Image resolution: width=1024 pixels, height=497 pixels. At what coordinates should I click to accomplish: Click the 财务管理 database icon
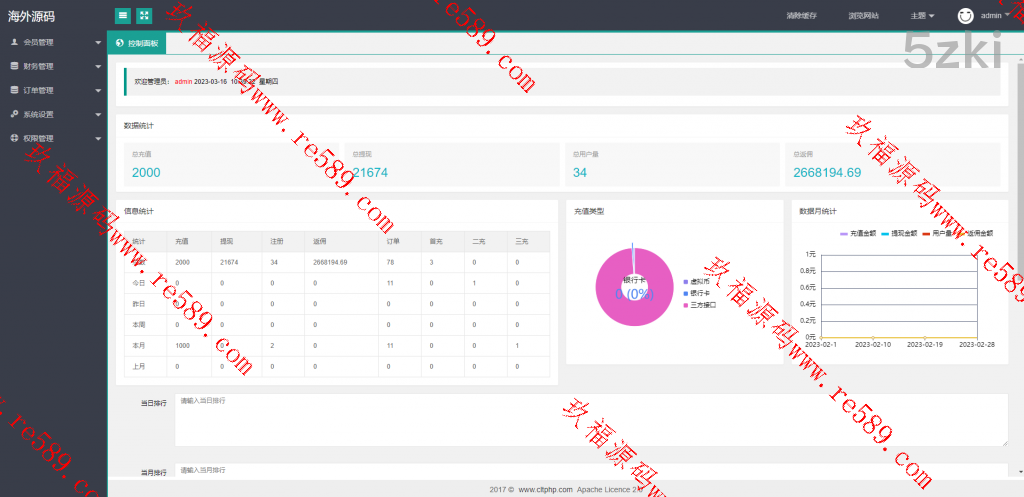14,66
